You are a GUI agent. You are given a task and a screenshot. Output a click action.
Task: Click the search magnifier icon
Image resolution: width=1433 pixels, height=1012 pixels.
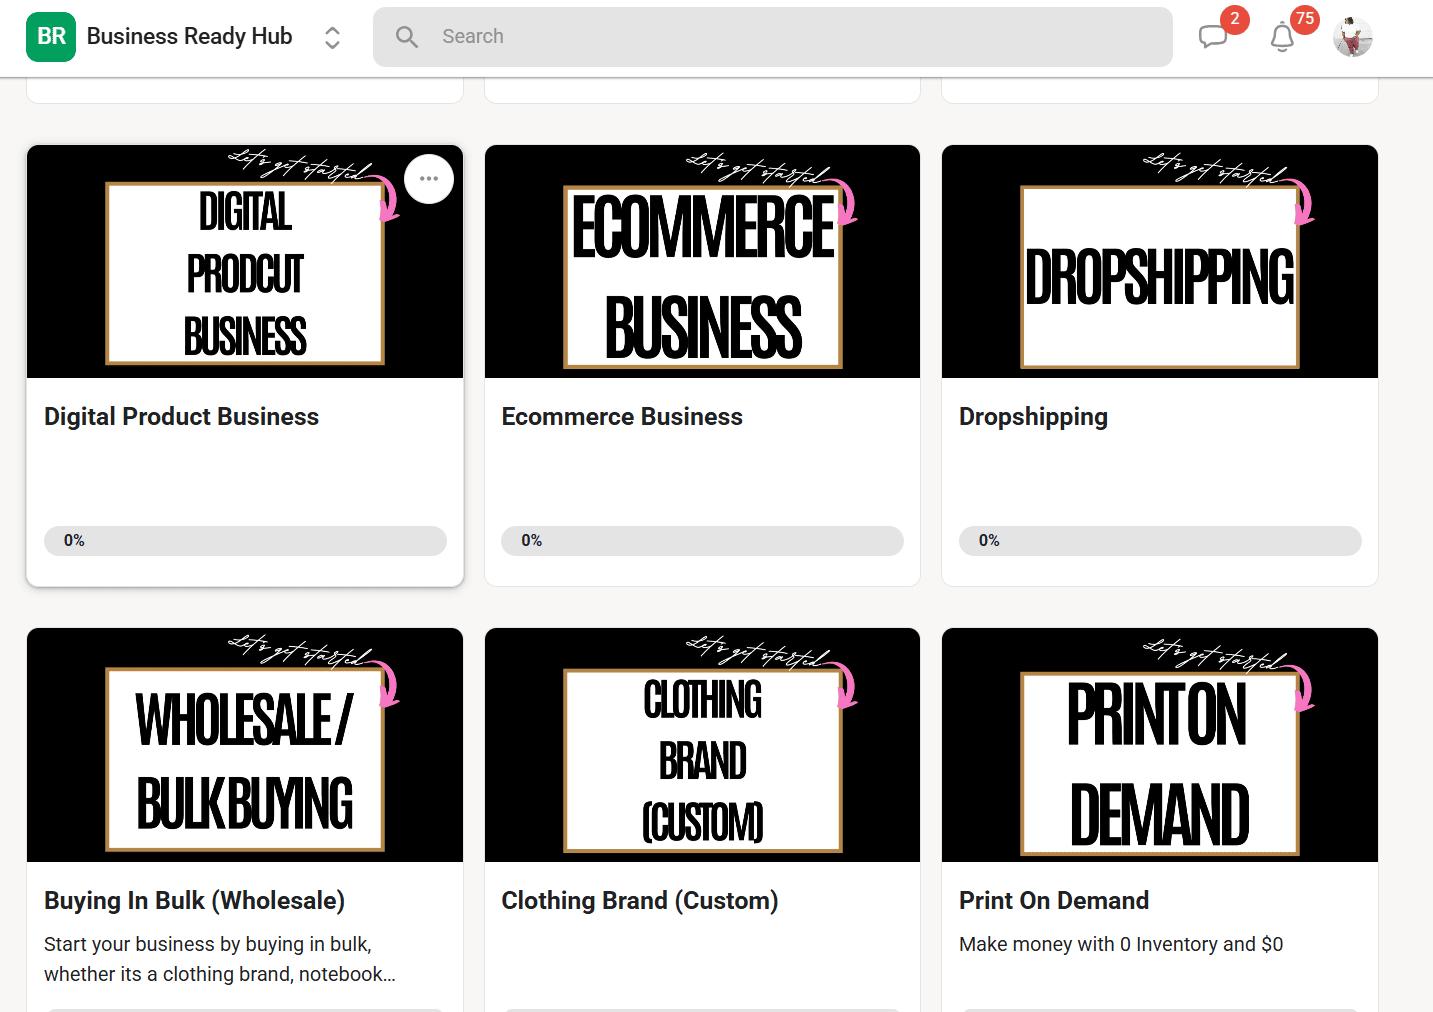coord(406,37)
